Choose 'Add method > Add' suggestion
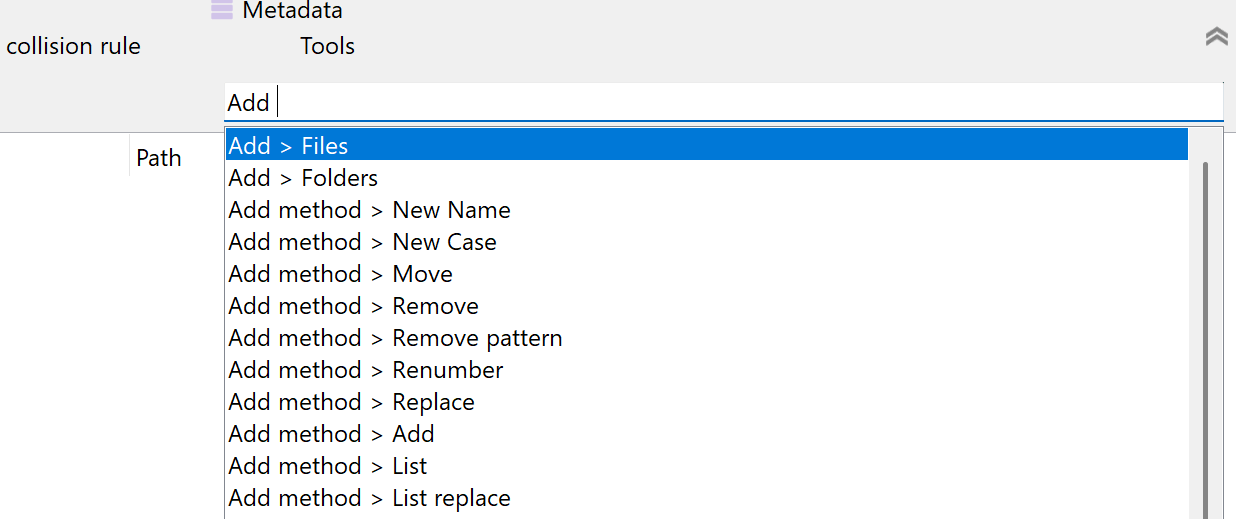1236x519 pixels. click(331, 434)
